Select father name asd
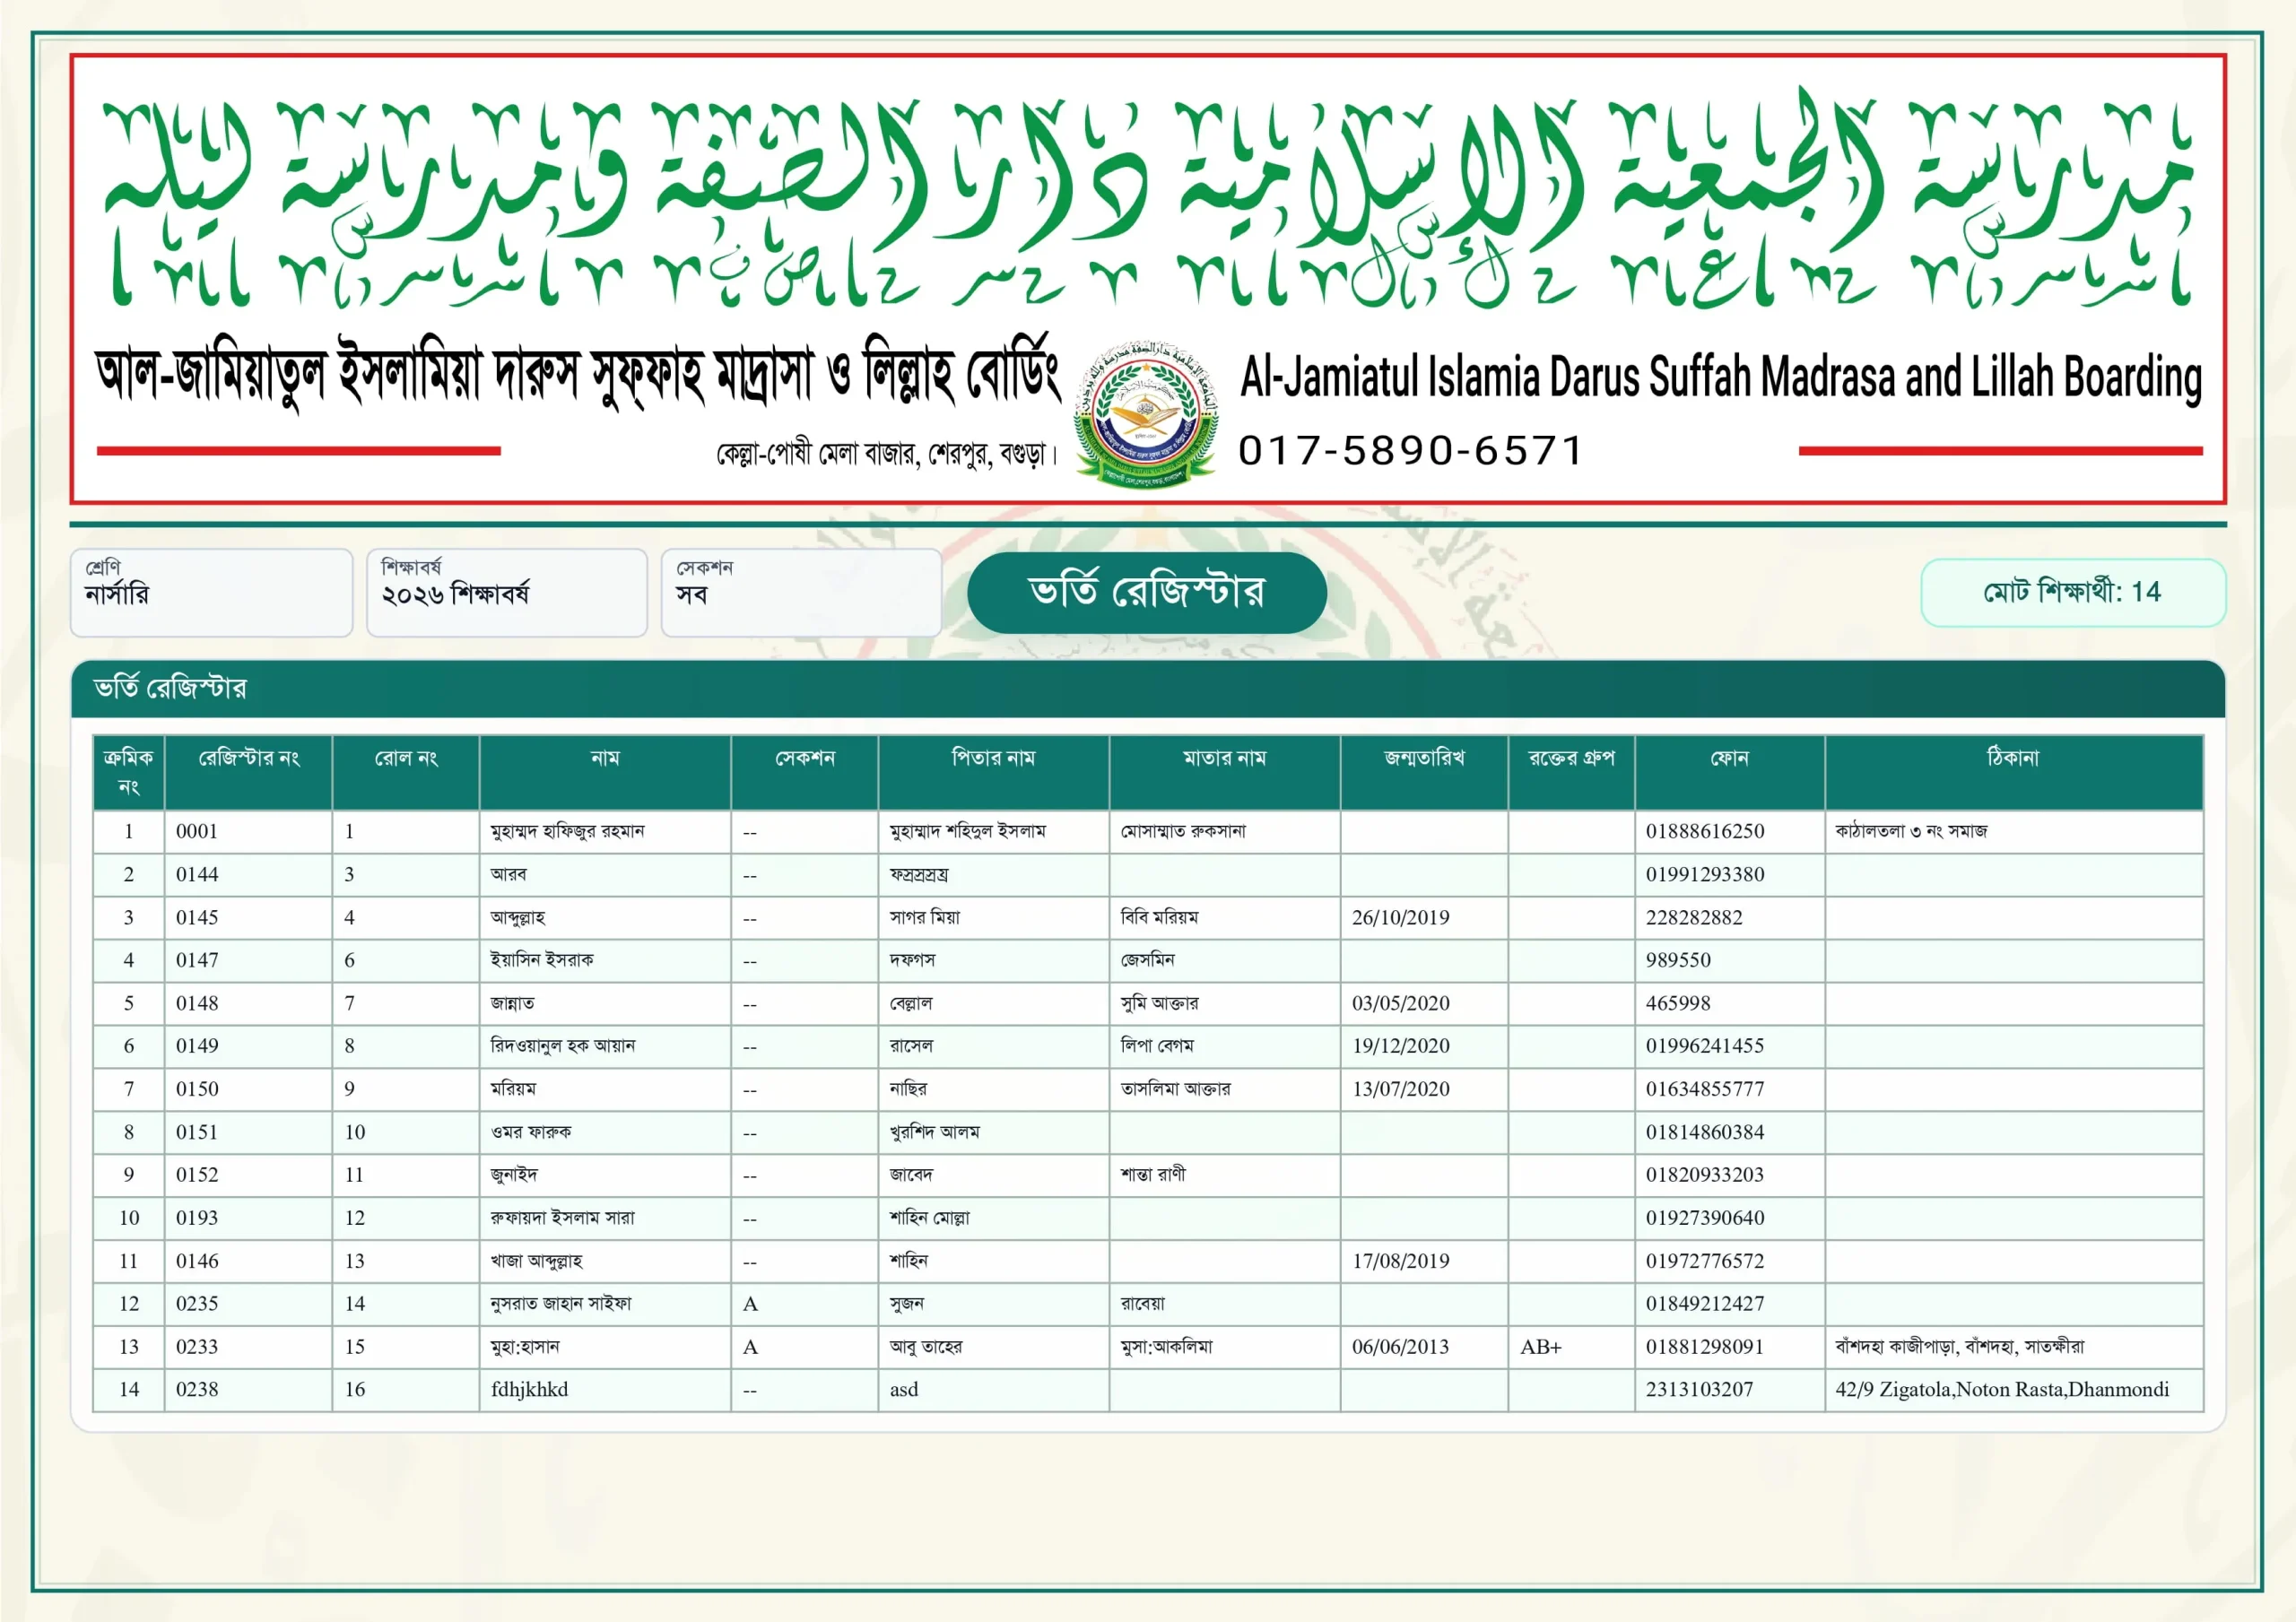The height and width of the screenshot is (1622, 2296). (904, 1390)
